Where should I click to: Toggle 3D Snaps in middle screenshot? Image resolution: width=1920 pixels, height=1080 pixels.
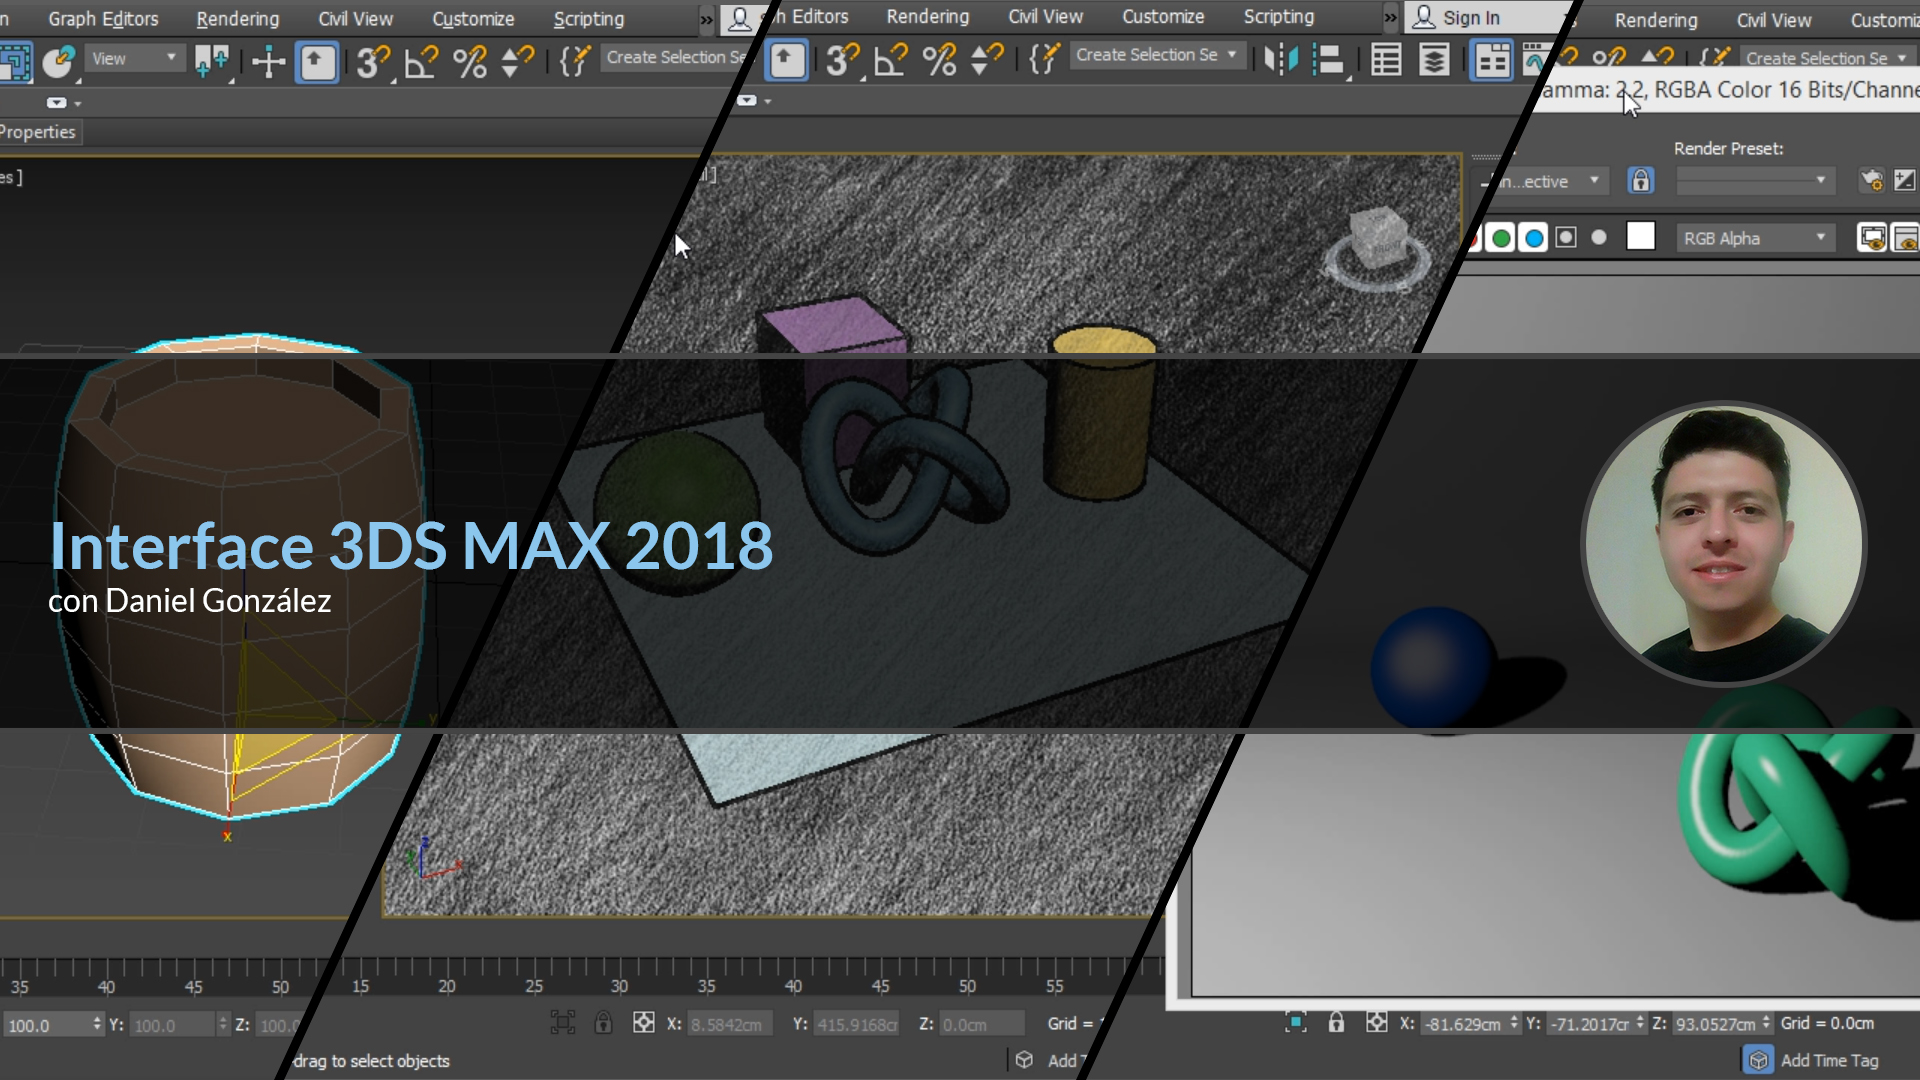point(842,59)
